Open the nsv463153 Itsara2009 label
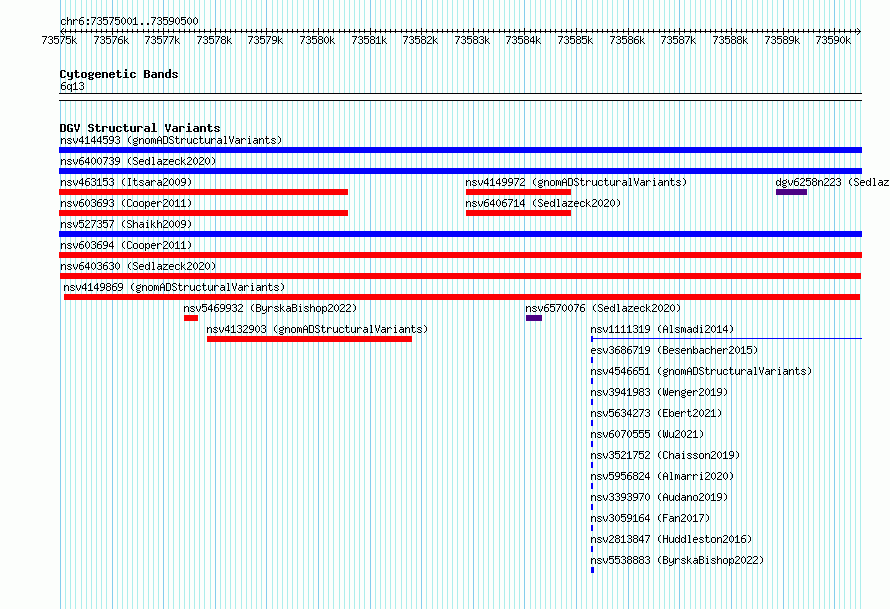Screen dimensions: 890x609 click(x=126, y=182)
